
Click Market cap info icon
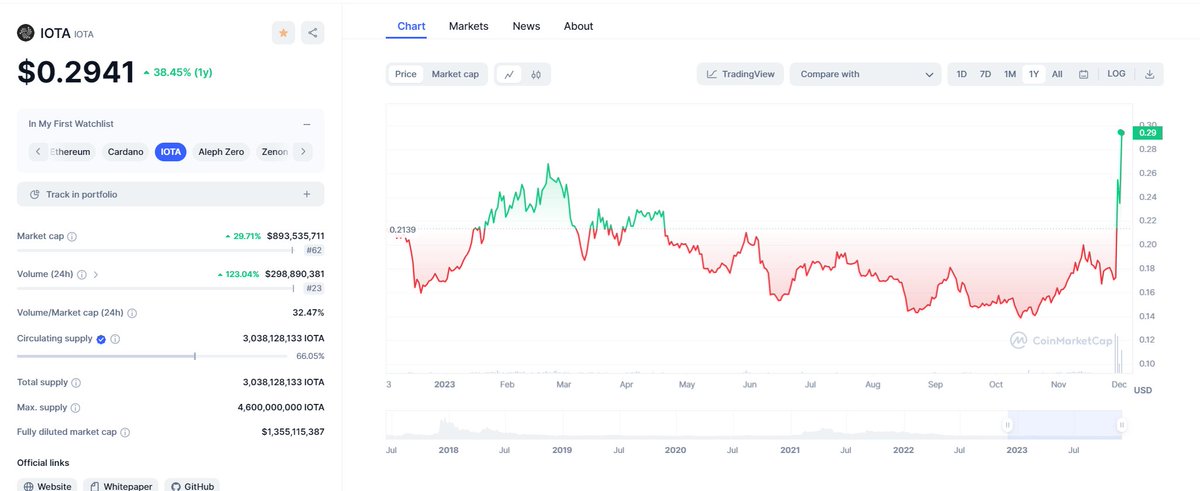click(72, 237)
